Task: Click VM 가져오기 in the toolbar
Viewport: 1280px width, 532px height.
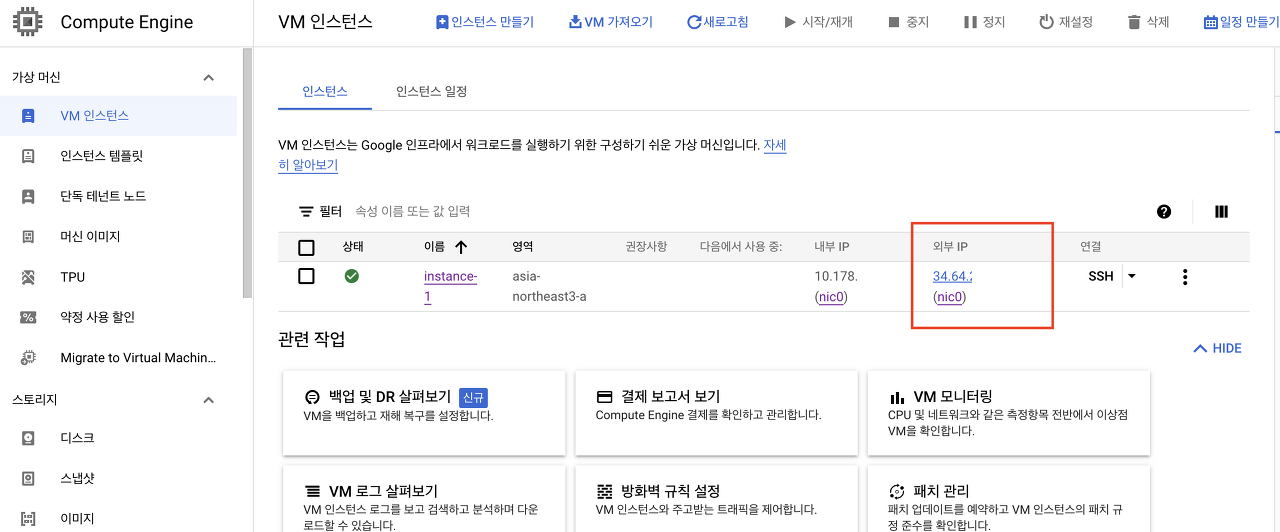Action: [611, 22]
